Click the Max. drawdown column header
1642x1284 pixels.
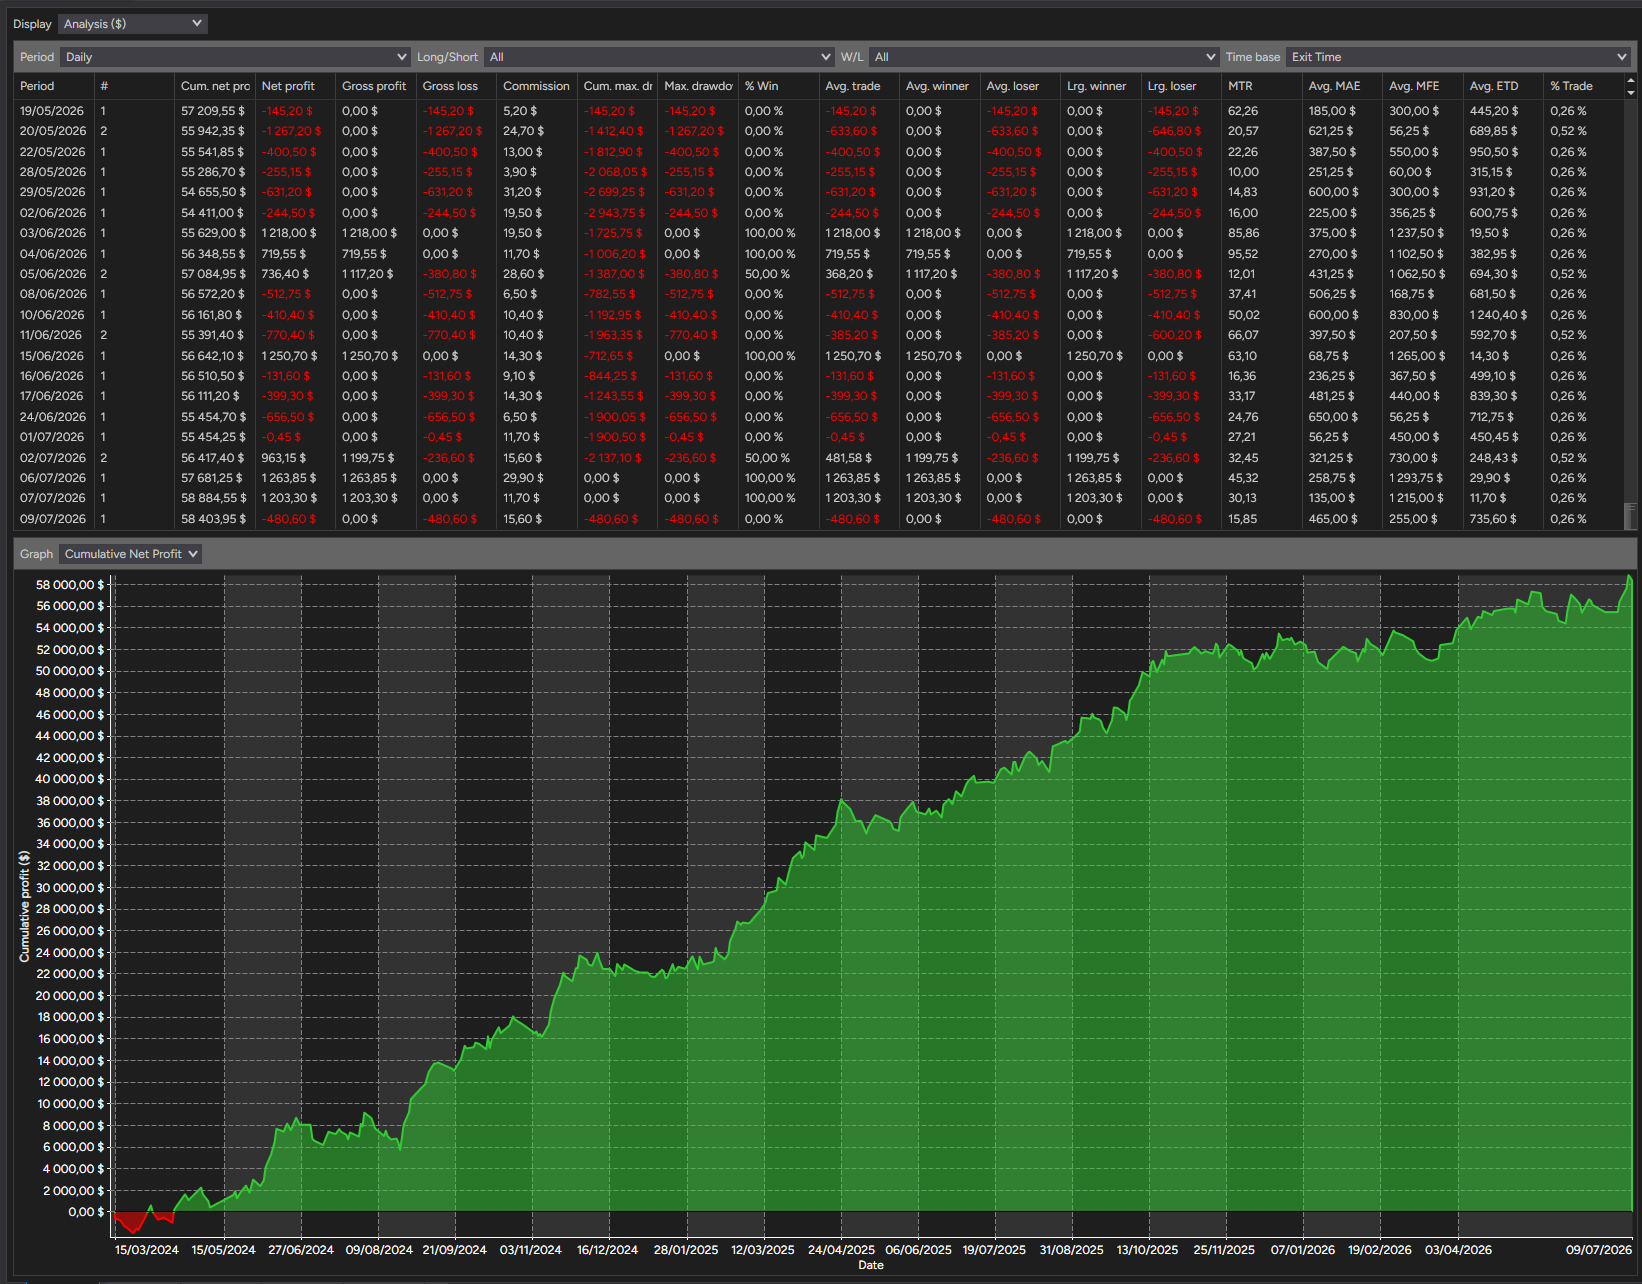coord(698,86)
